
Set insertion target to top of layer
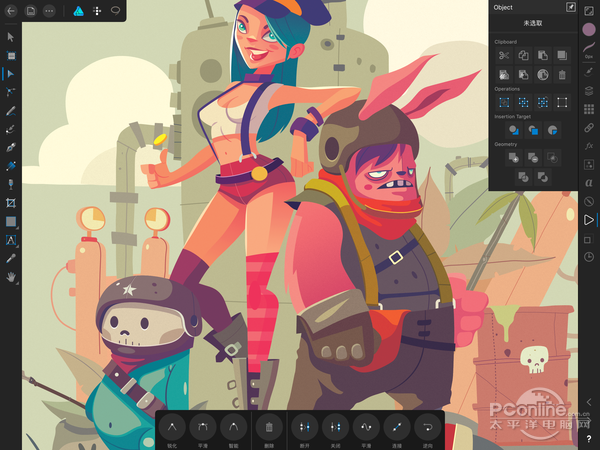pyautogui.click(x=533, y=130)
